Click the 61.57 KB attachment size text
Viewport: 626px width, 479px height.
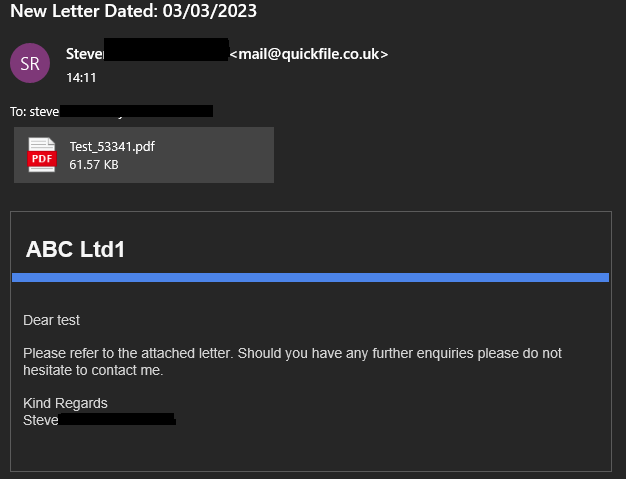(94, 164)
